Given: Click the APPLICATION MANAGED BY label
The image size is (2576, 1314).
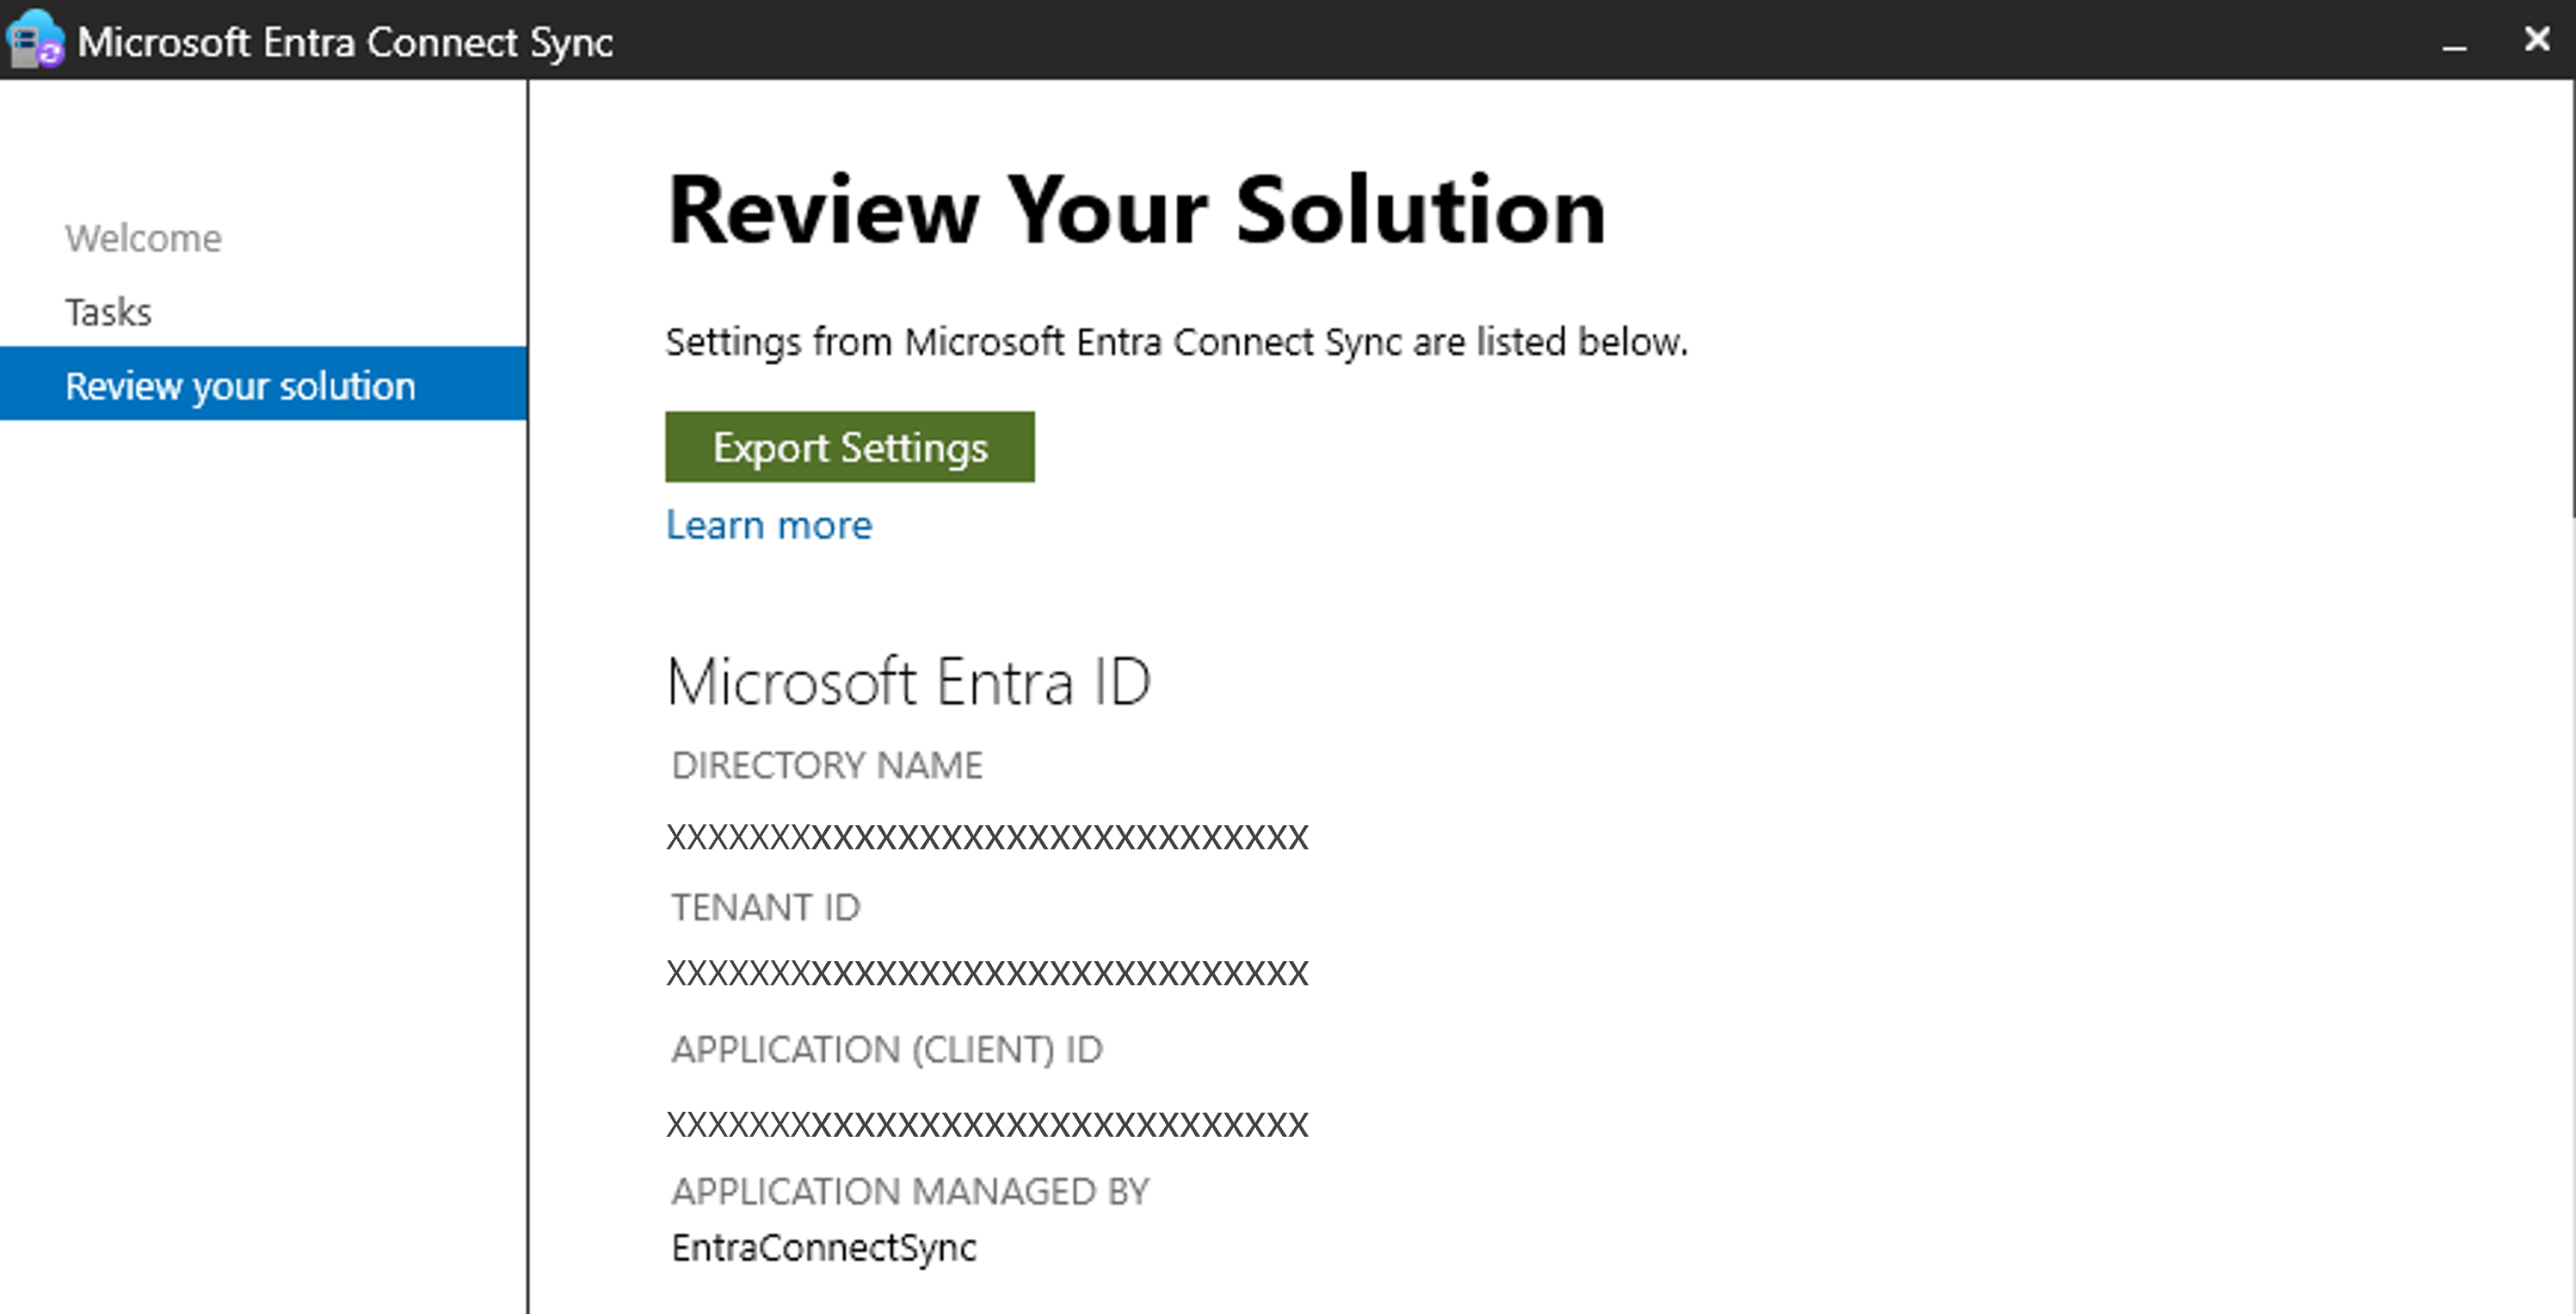Looking at the screenshot, I should (x=910, y=1191).
